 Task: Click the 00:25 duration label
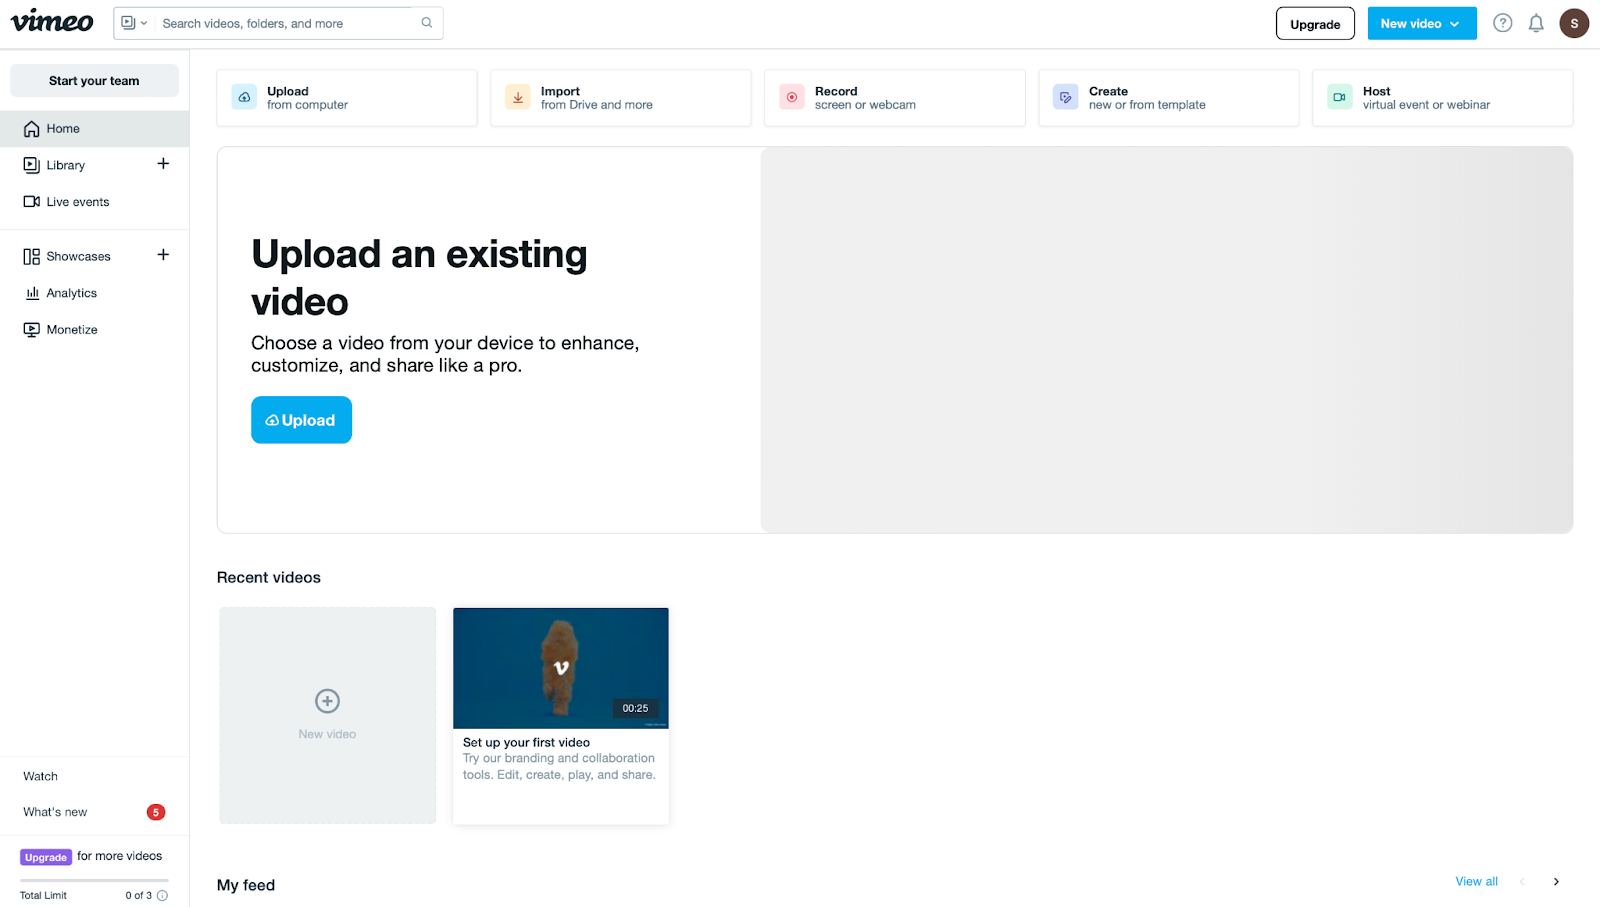tap(636, 708)
